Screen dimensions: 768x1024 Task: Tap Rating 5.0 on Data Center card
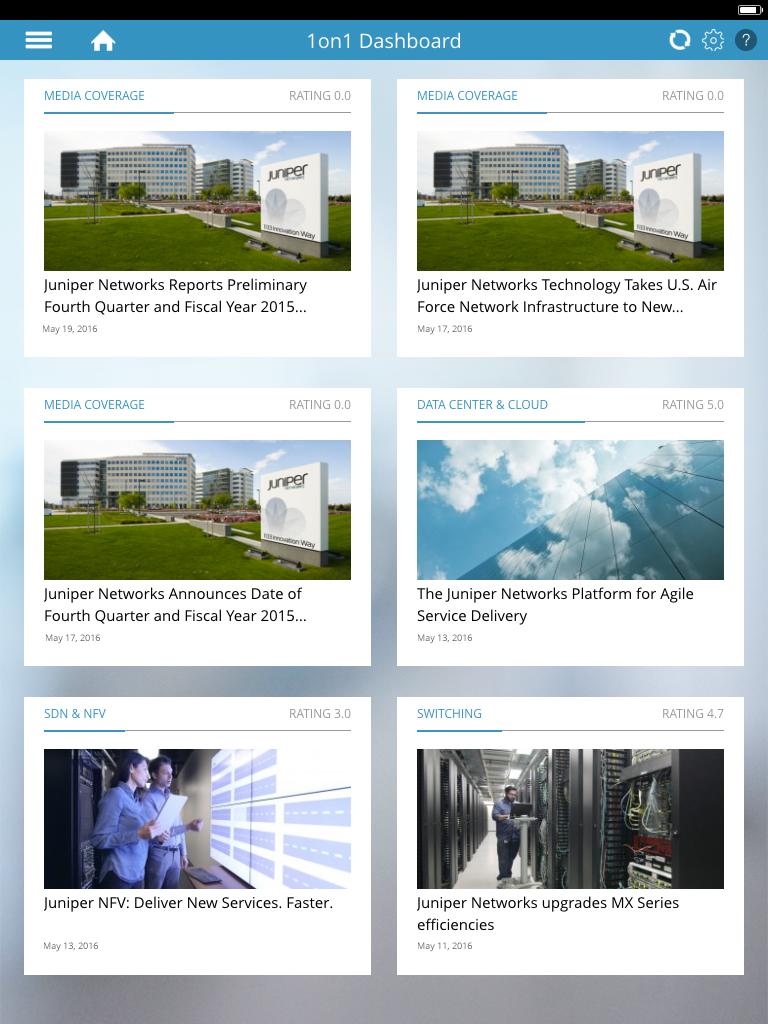tap(693, 404)
